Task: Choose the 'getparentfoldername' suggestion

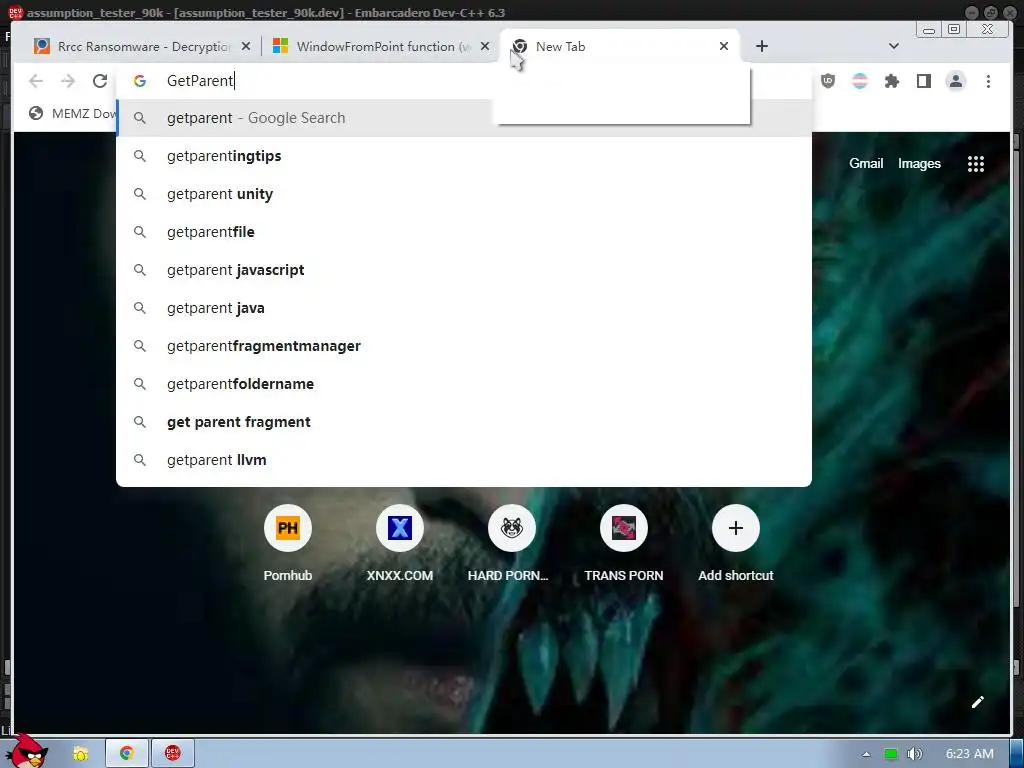Action: 464,384
